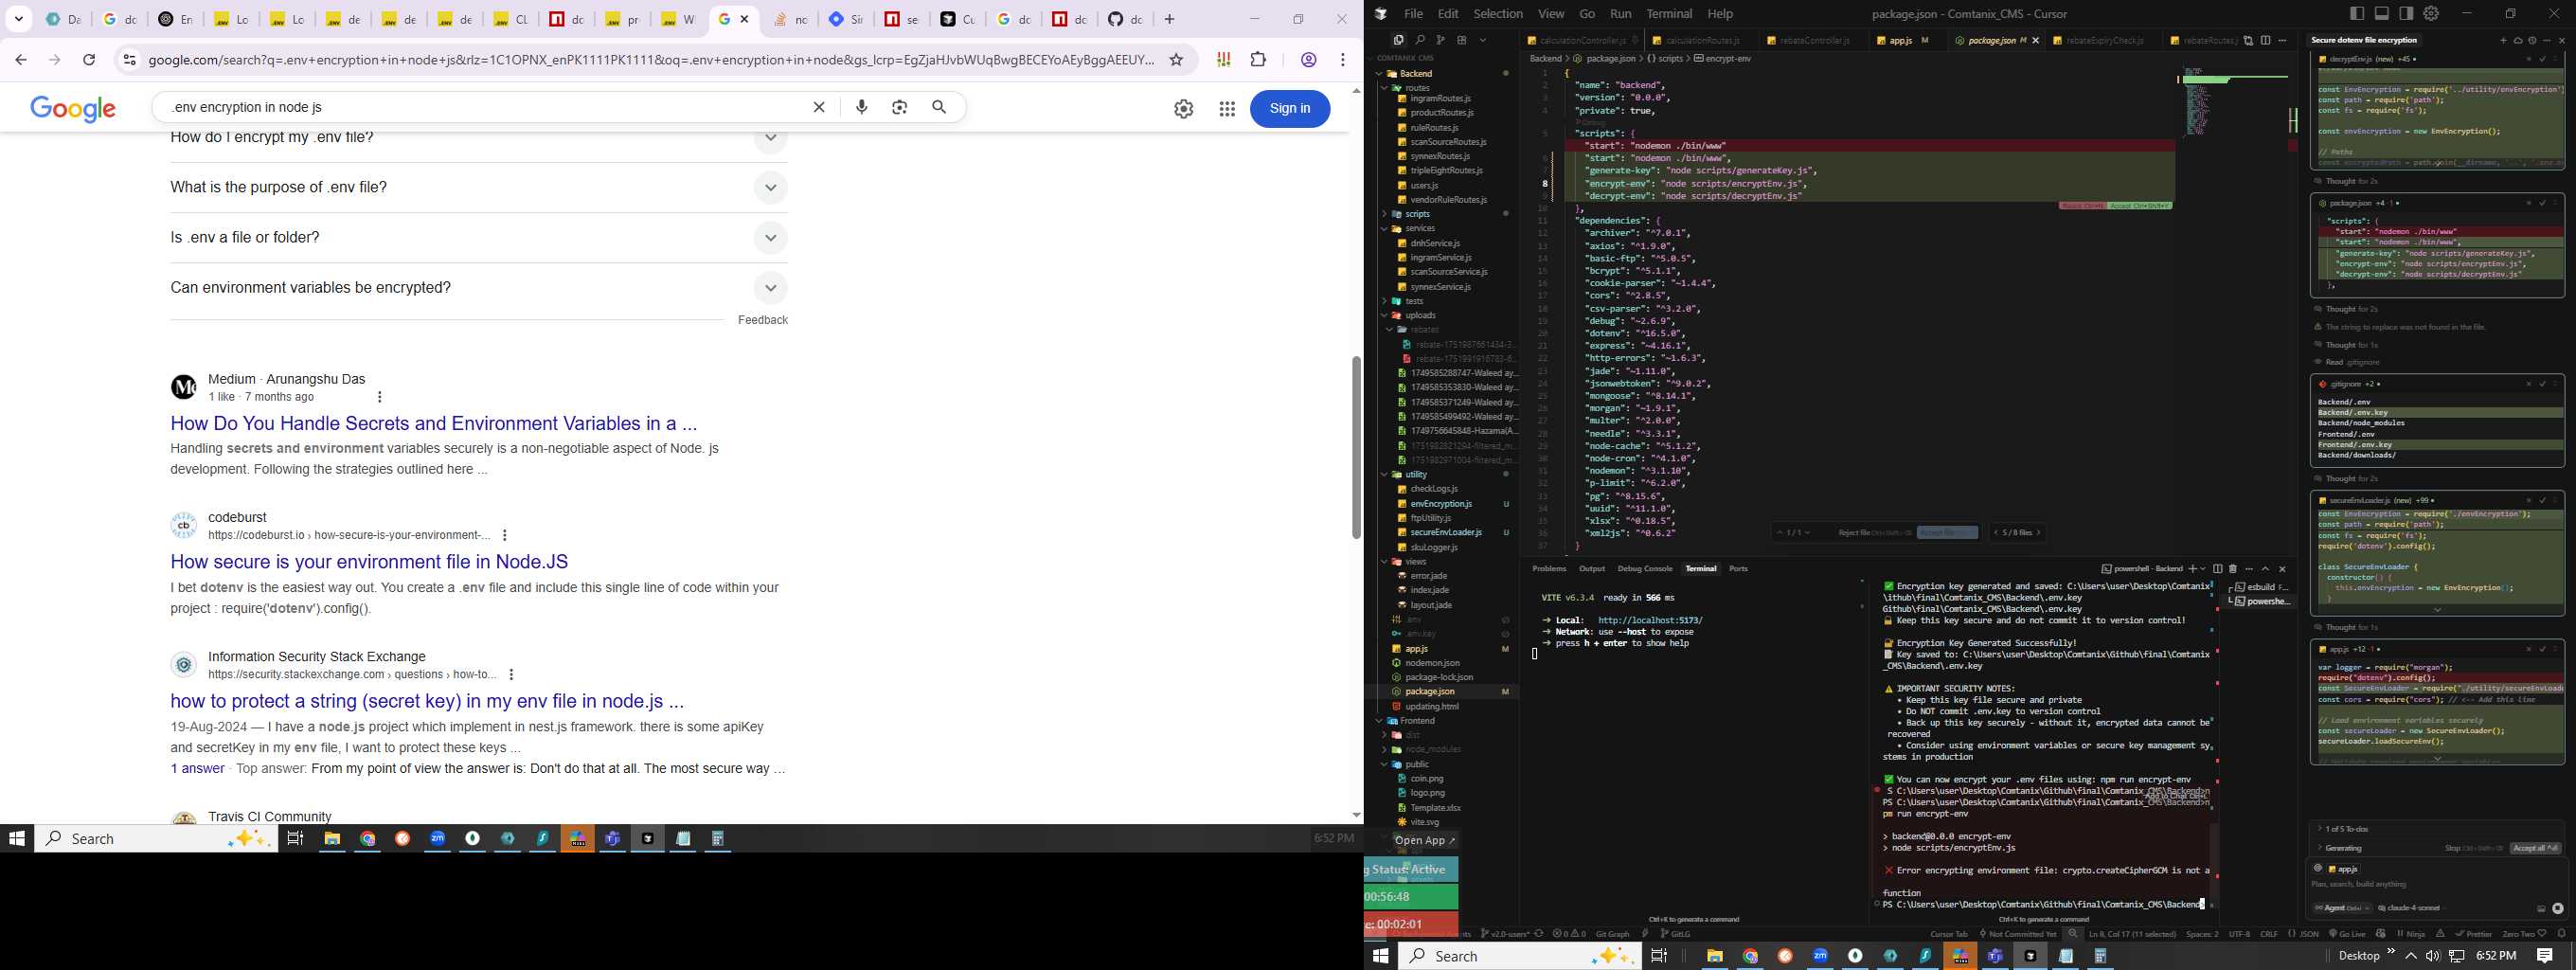Open the Run menu in Cursor
2576x970 pixels.
coord(1621,14)
